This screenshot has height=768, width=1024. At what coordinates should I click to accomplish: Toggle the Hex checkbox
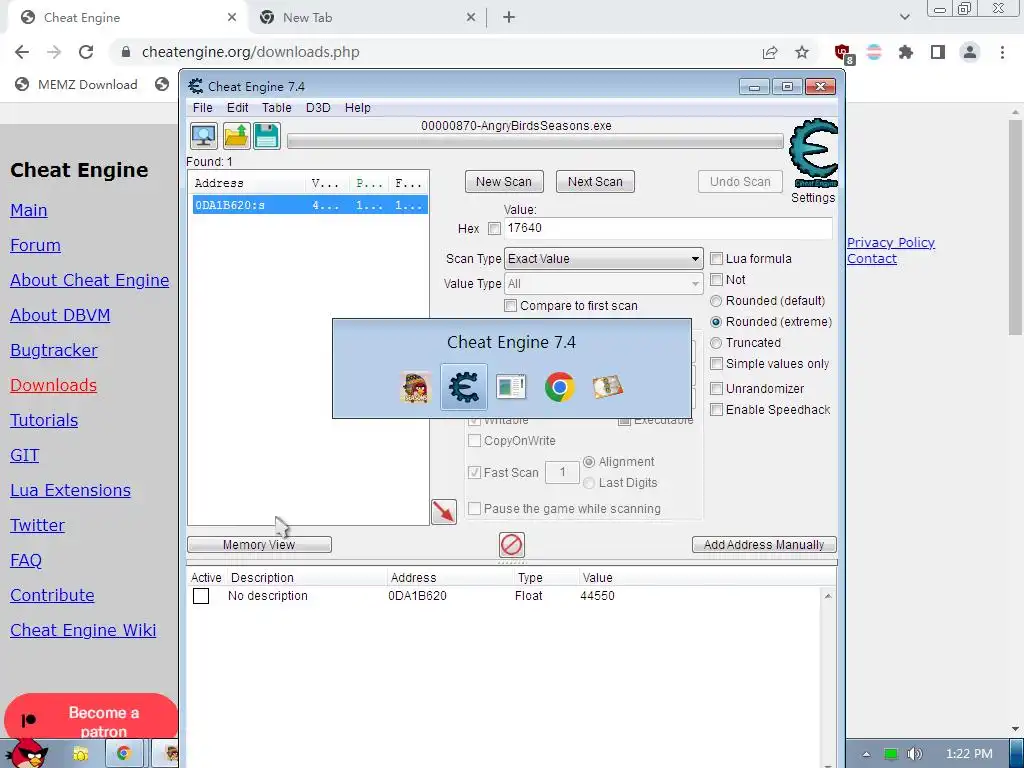494,229
